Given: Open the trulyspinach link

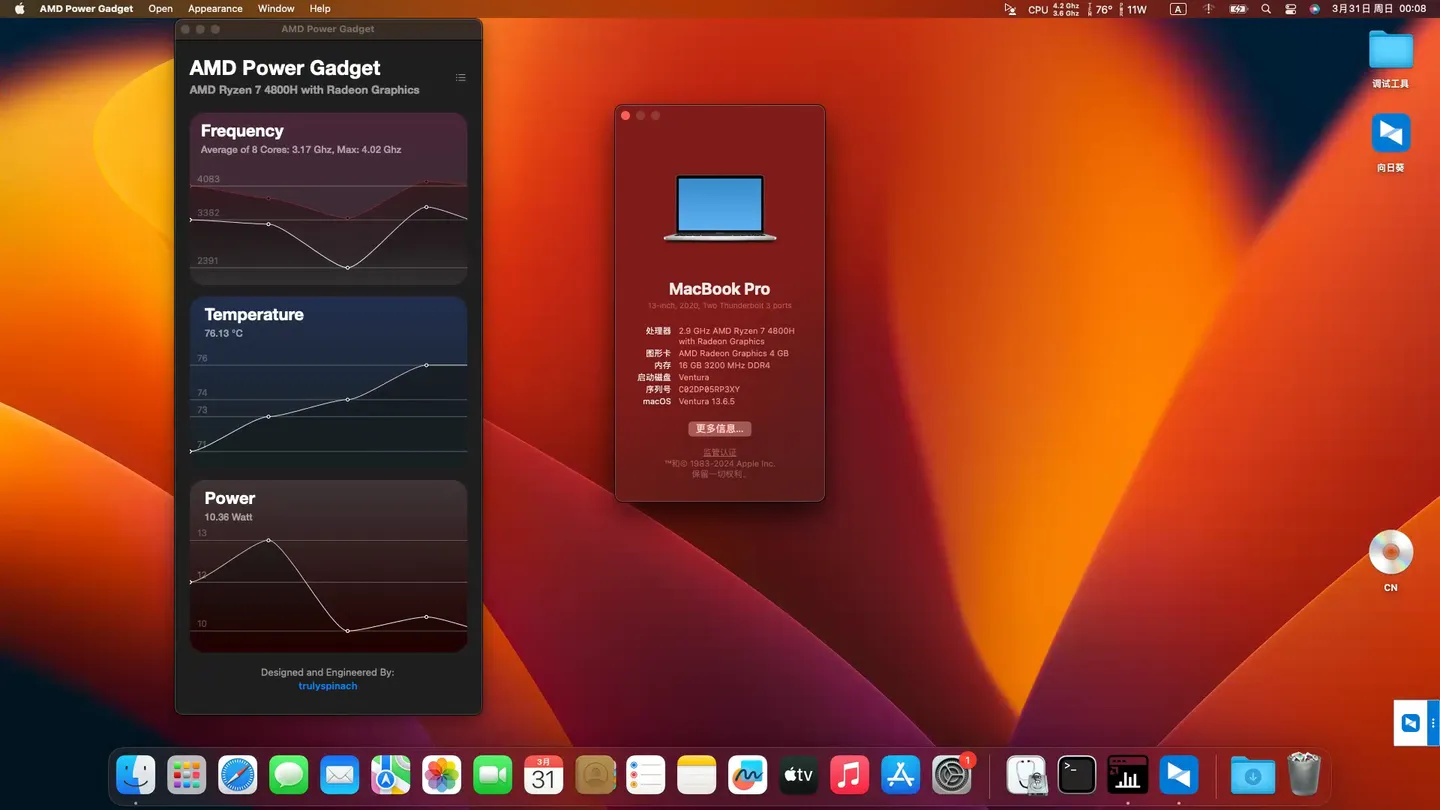Looking at the screenshot, I should tap(327, 686).
